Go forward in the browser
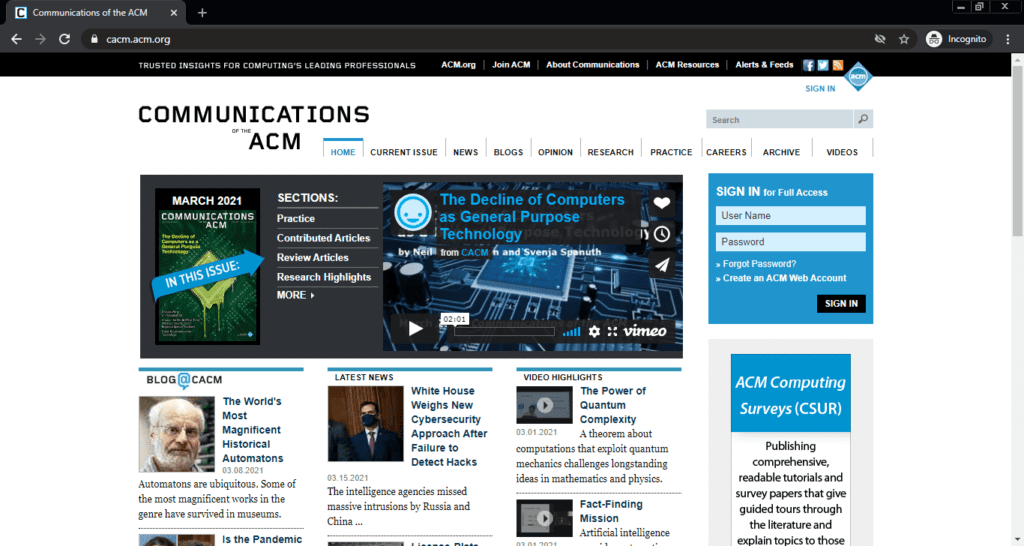The width and height of the screenshot is (1024, 546). point(40,39)
